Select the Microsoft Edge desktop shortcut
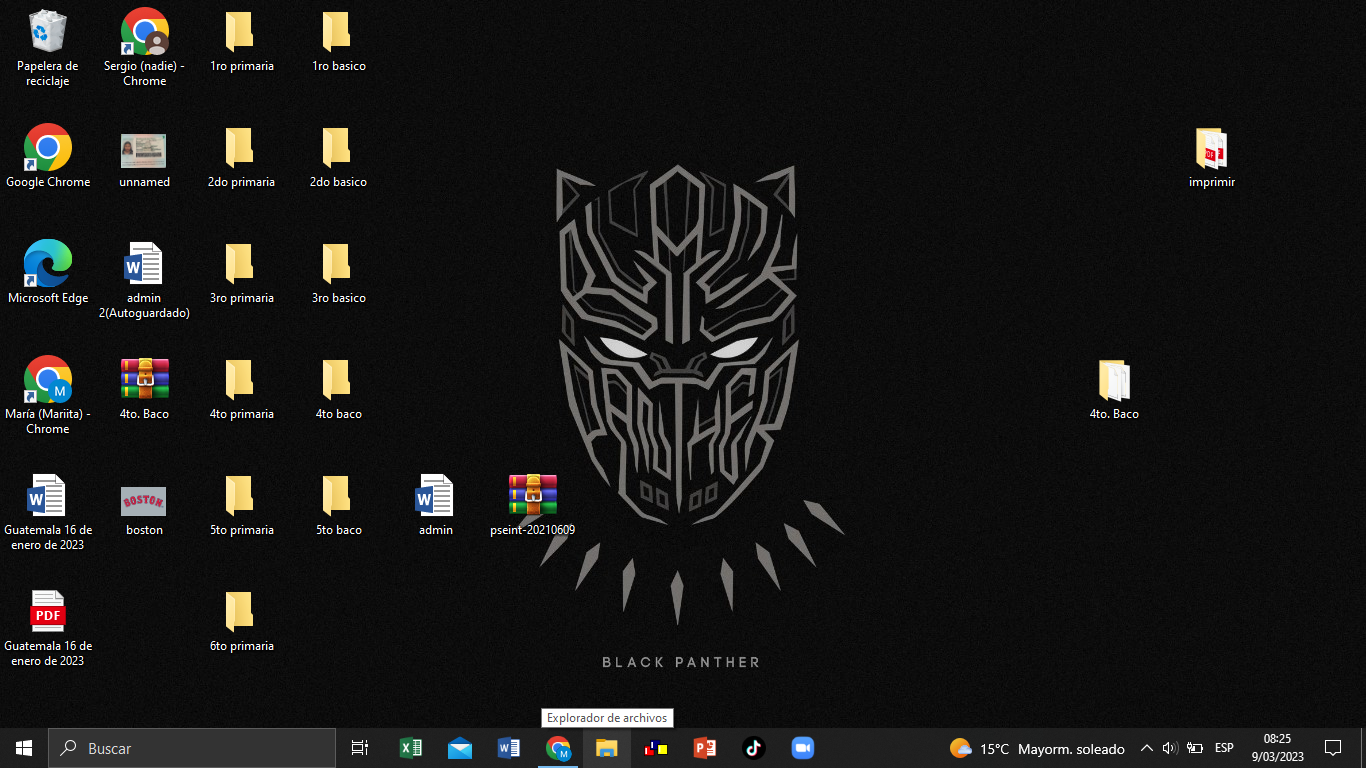1366x768 pixels. [x=48, y=272]
